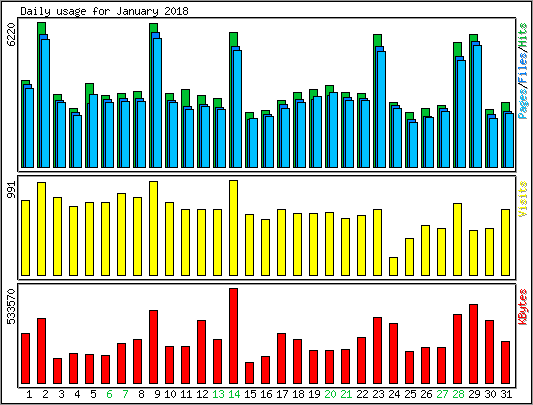The height and width of the screenshot is (405, 533).
Task: Click day 24 on the x-axis
Action: pyautogui.click(x=394, y=394)
